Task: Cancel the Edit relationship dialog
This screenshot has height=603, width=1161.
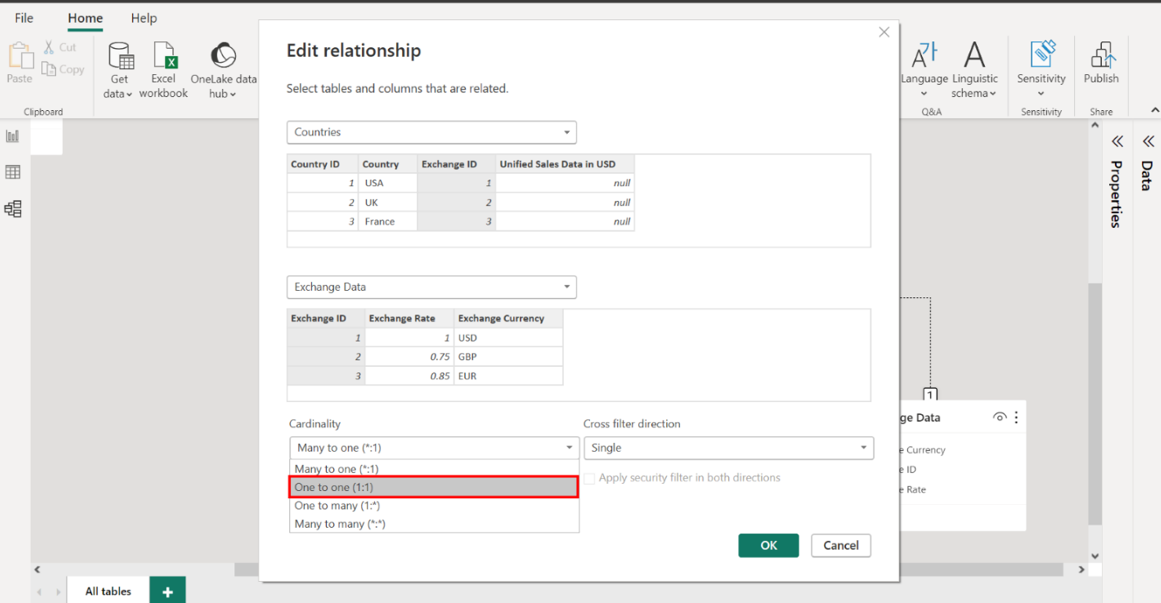Action: 840,545
